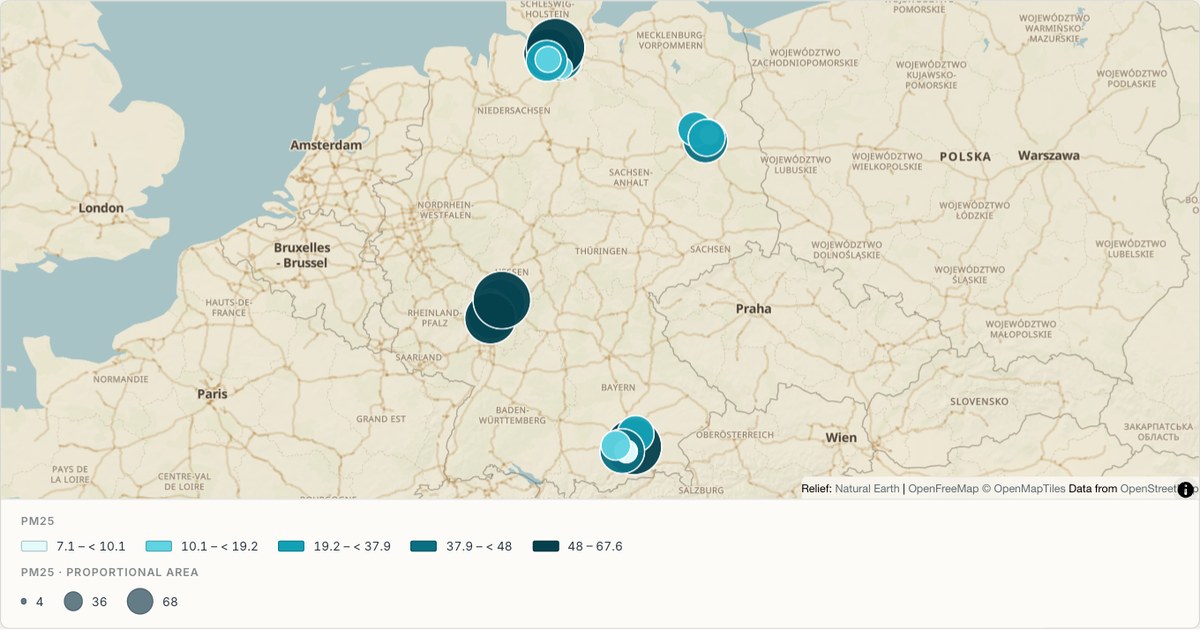Click the PM25 legend heading
1200x630 pixels.
pyautogui.click(x=37, y=521)
